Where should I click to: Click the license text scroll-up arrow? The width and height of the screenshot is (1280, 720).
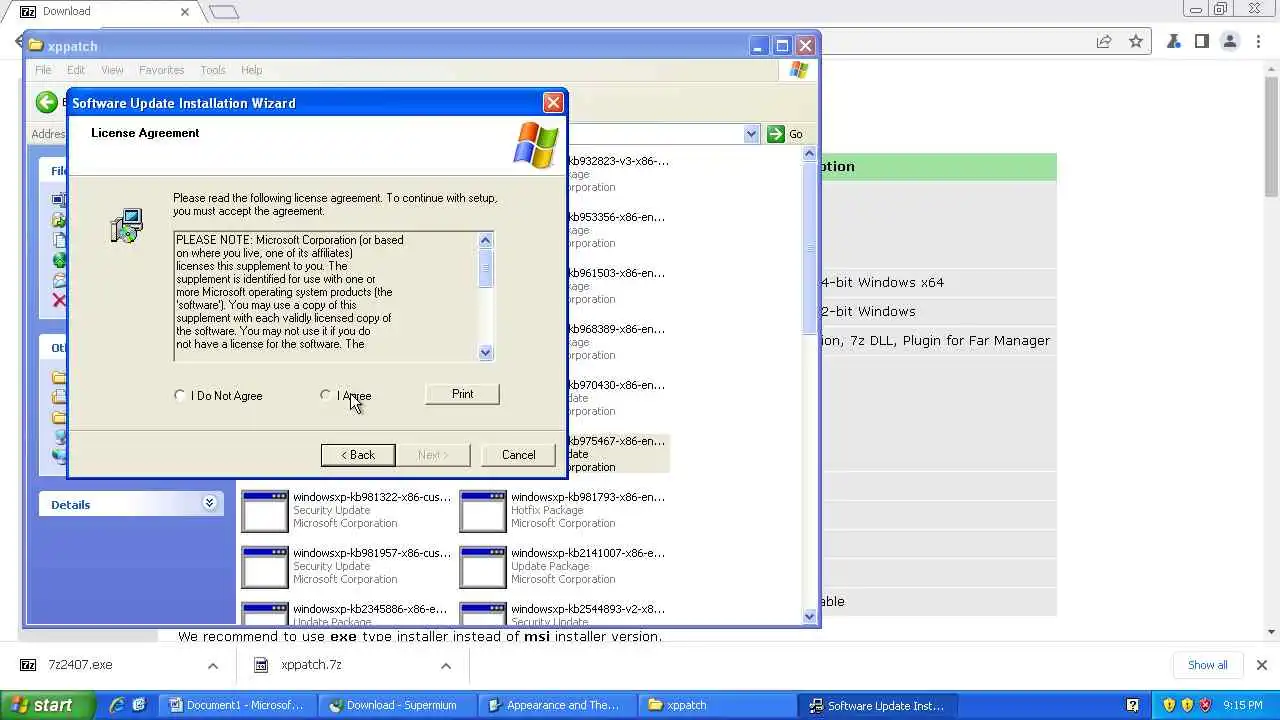coord(486,240)
